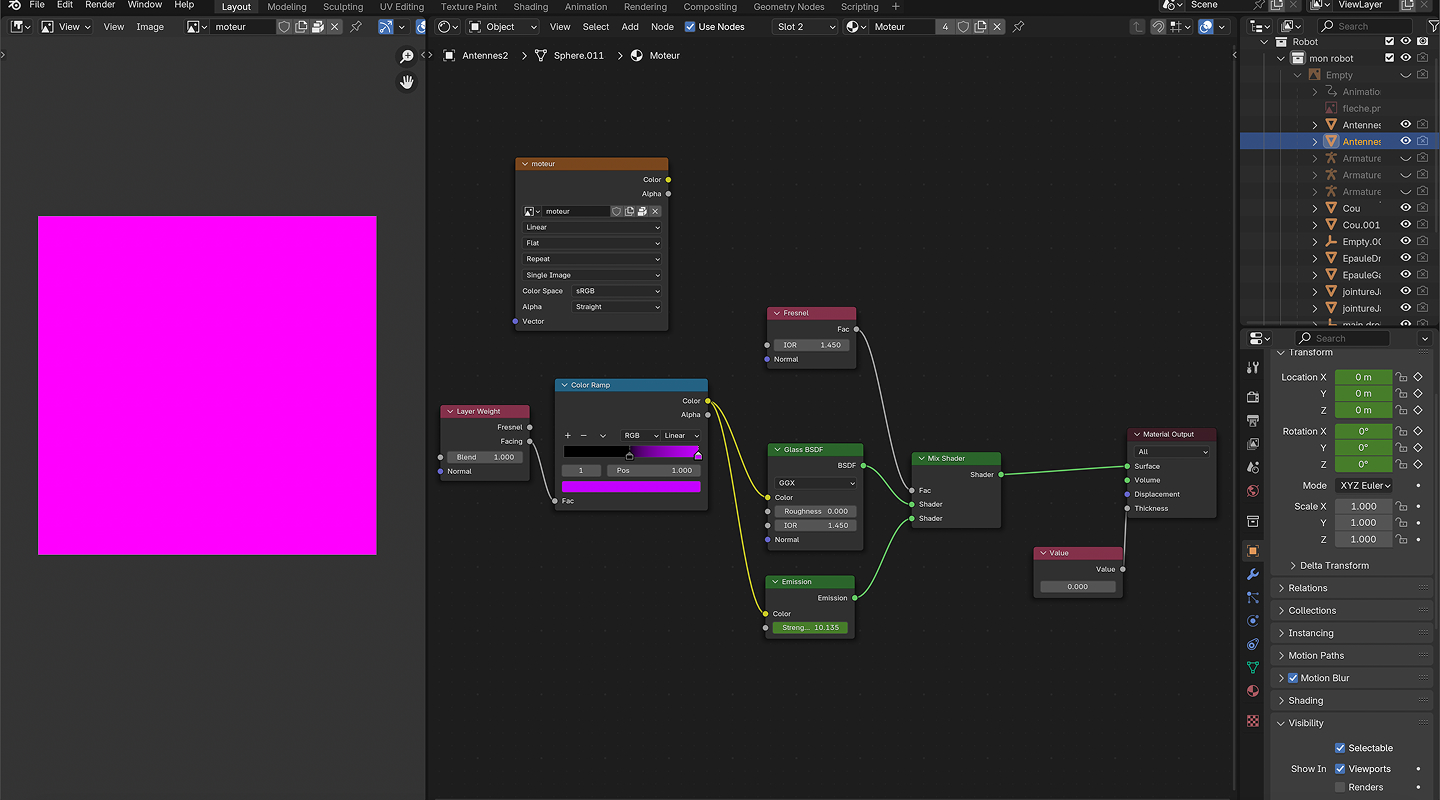1440x800 pixels.
Task: Click the zoom magnifier icon in image editor
Action: coord(407,57)
